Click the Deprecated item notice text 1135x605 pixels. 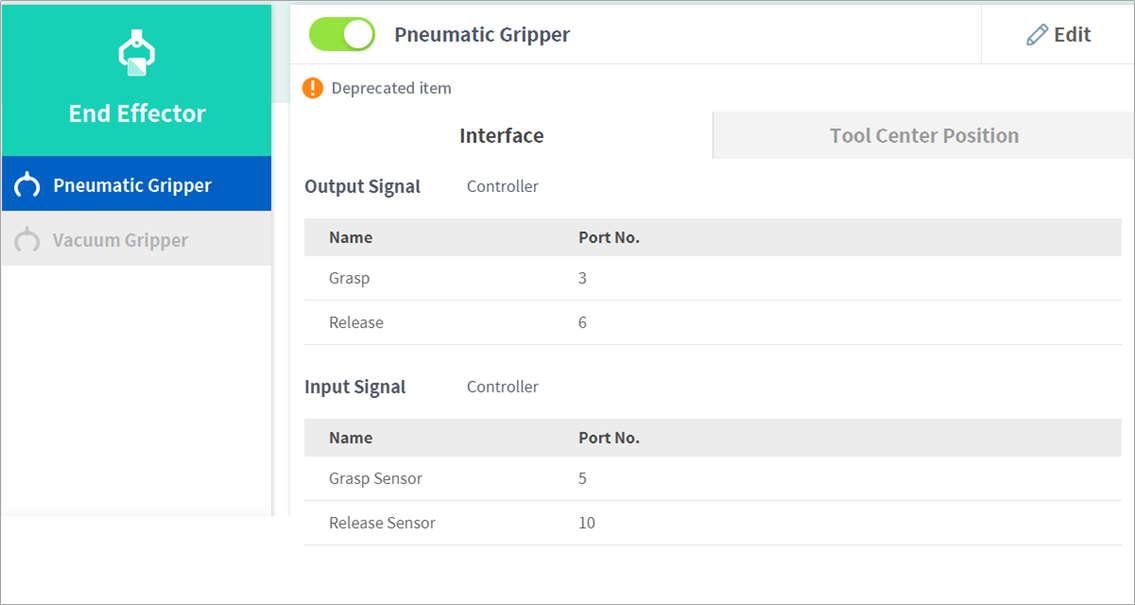pyautogui.click(x=391, y=88)
